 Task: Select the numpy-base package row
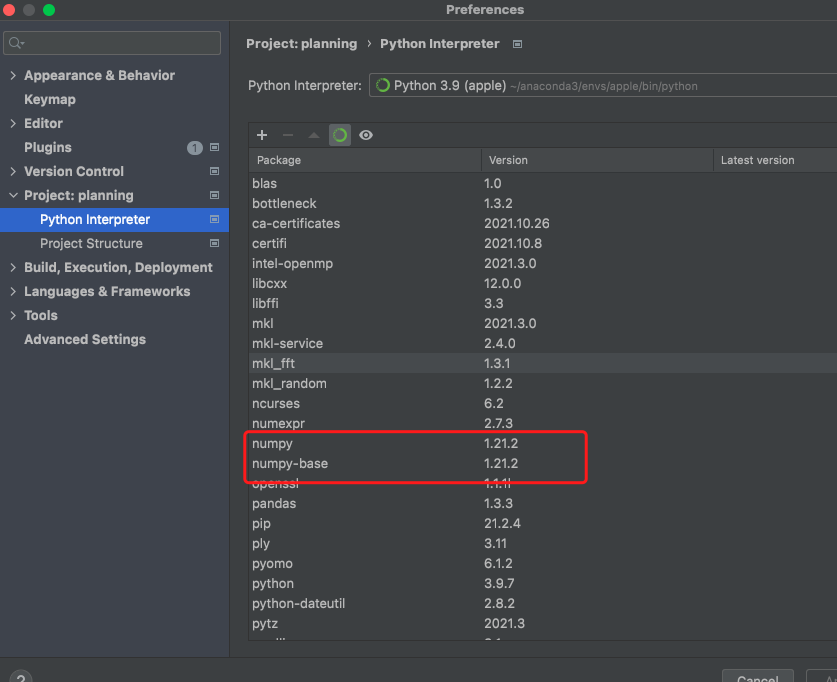pos(542,464)
